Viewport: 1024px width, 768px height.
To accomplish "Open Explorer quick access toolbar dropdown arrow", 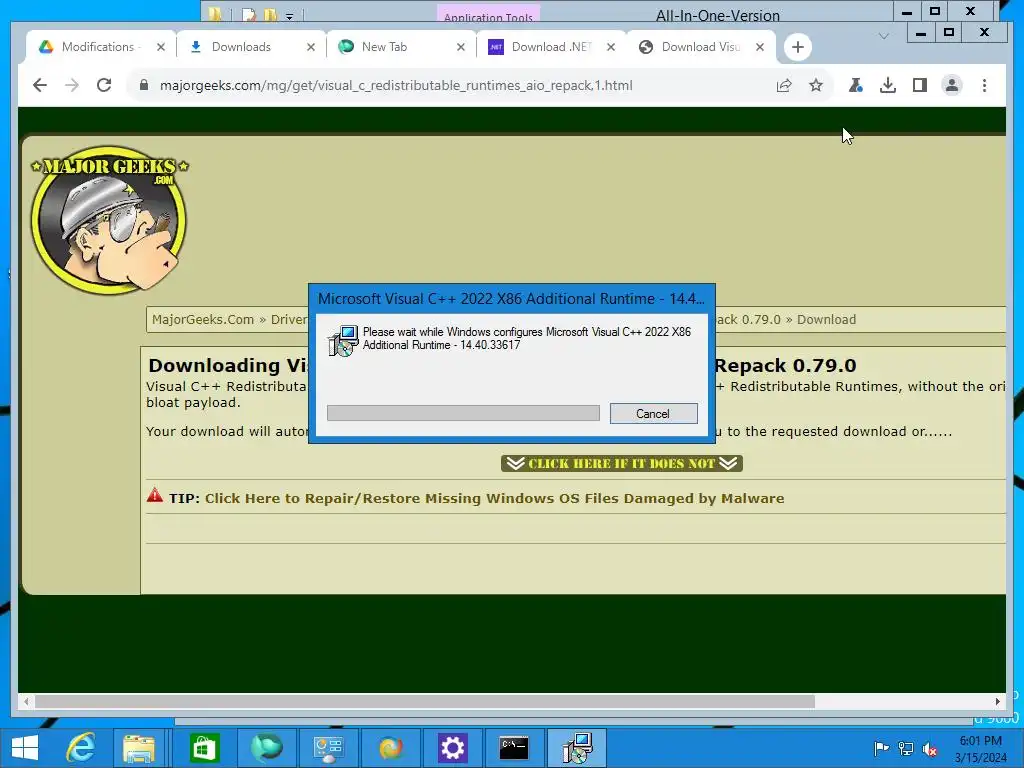I will pos(289,15).
